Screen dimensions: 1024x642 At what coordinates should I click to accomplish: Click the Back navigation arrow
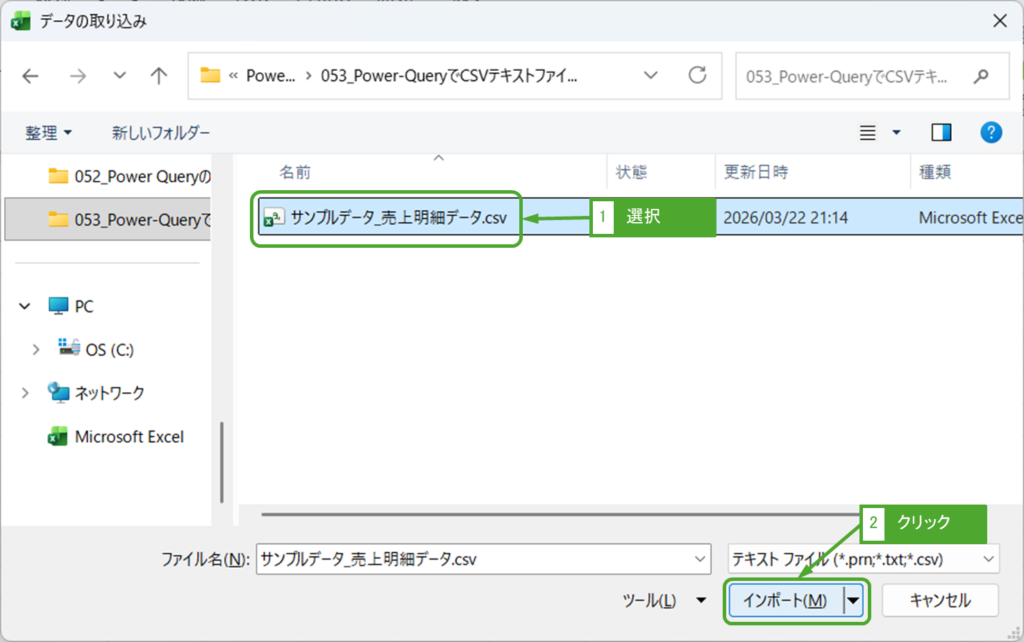tap(30, 76)
